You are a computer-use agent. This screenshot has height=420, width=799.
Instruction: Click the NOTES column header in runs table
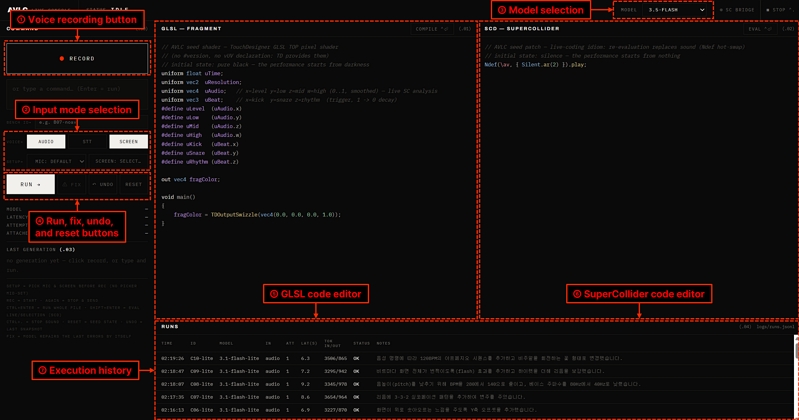(383, 344)
